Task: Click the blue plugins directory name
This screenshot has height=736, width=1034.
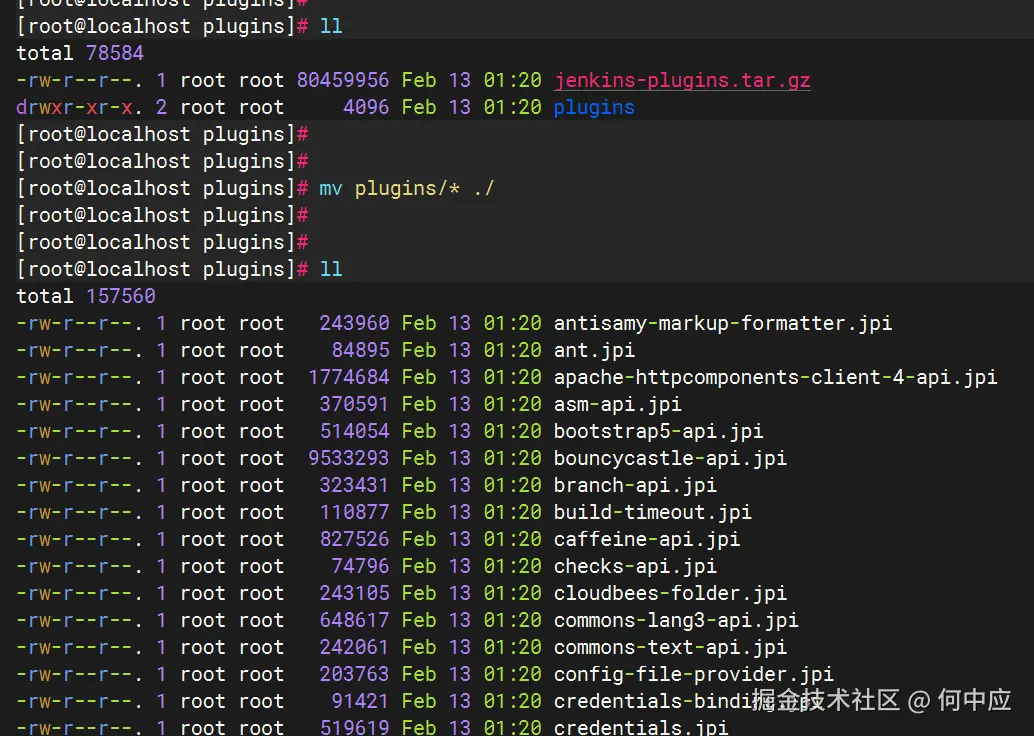Action: [x=594, y=107]
